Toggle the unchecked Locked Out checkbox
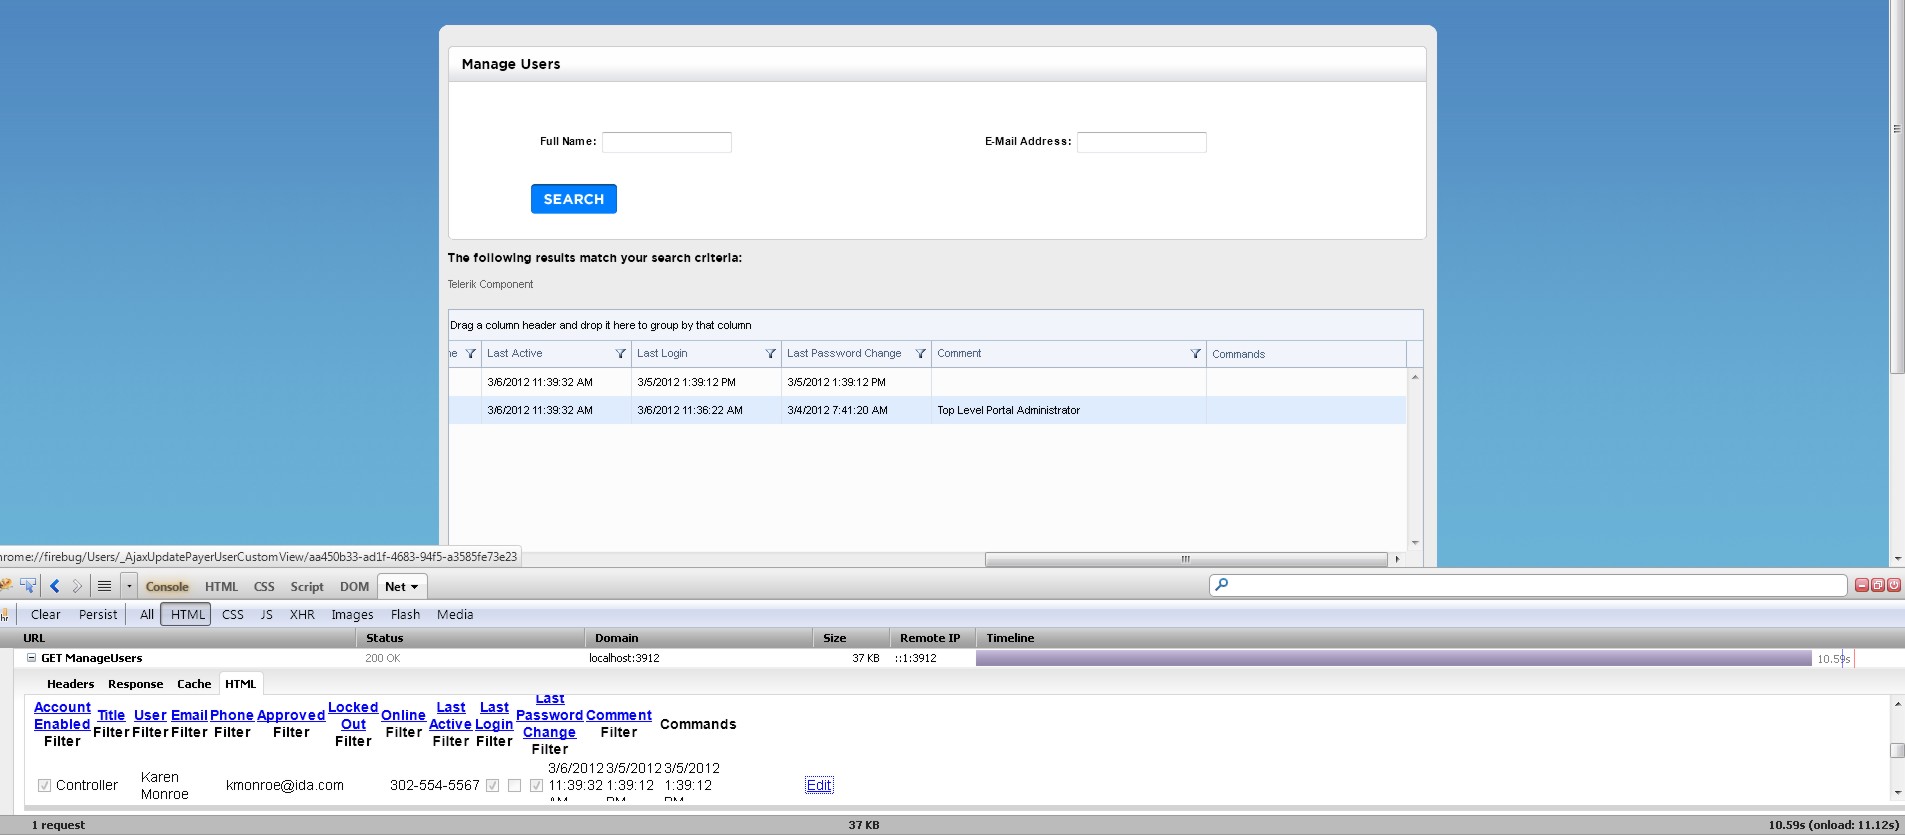This screenshot has height=835, width=1905. (514, 785)
